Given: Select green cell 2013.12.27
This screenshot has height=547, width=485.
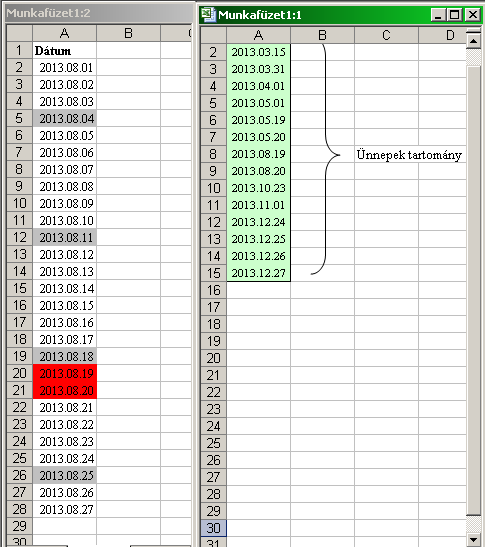Looking at the screenshot, I should click(x=259, y=273).
